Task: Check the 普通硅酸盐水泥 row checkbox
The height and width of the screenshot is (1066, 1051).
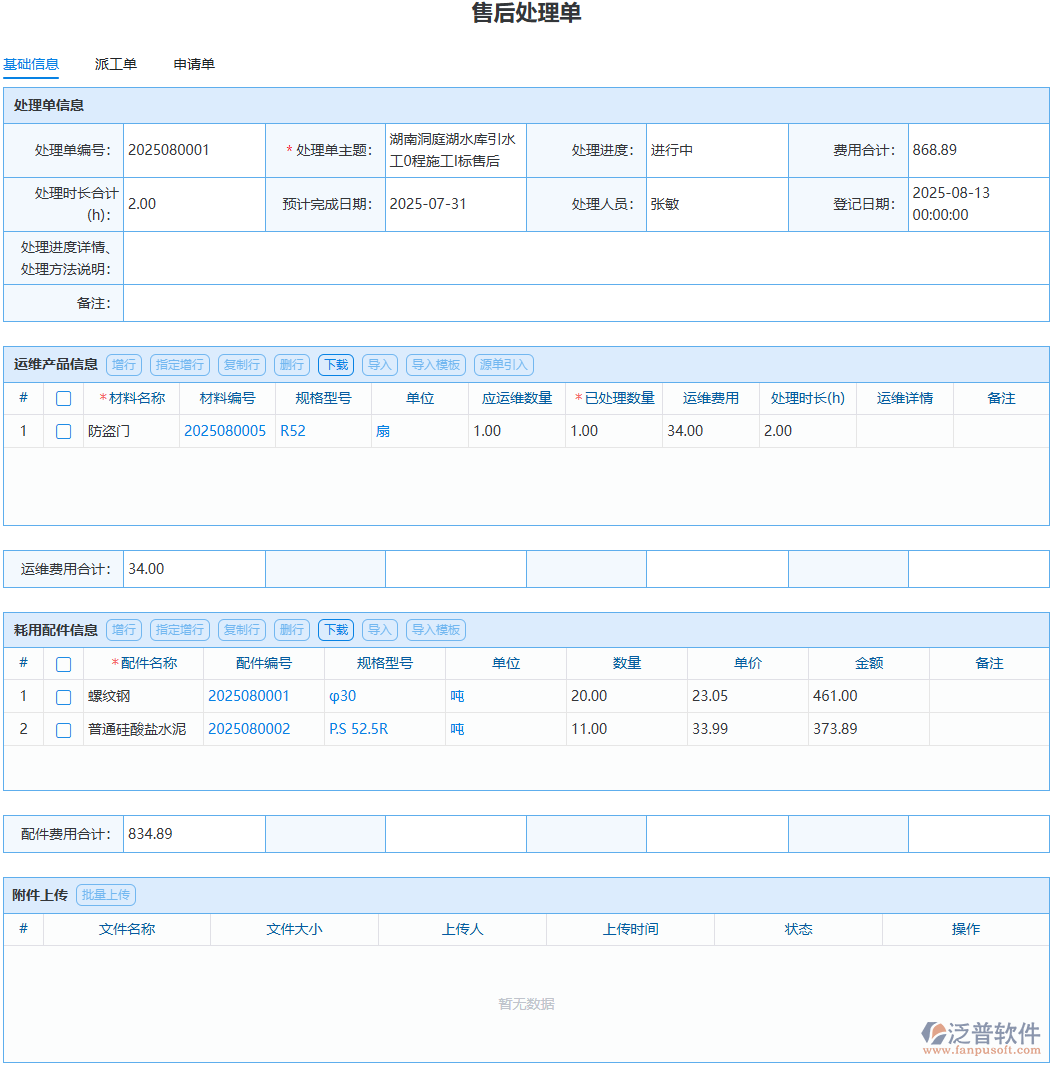Action: pos(63,729)
